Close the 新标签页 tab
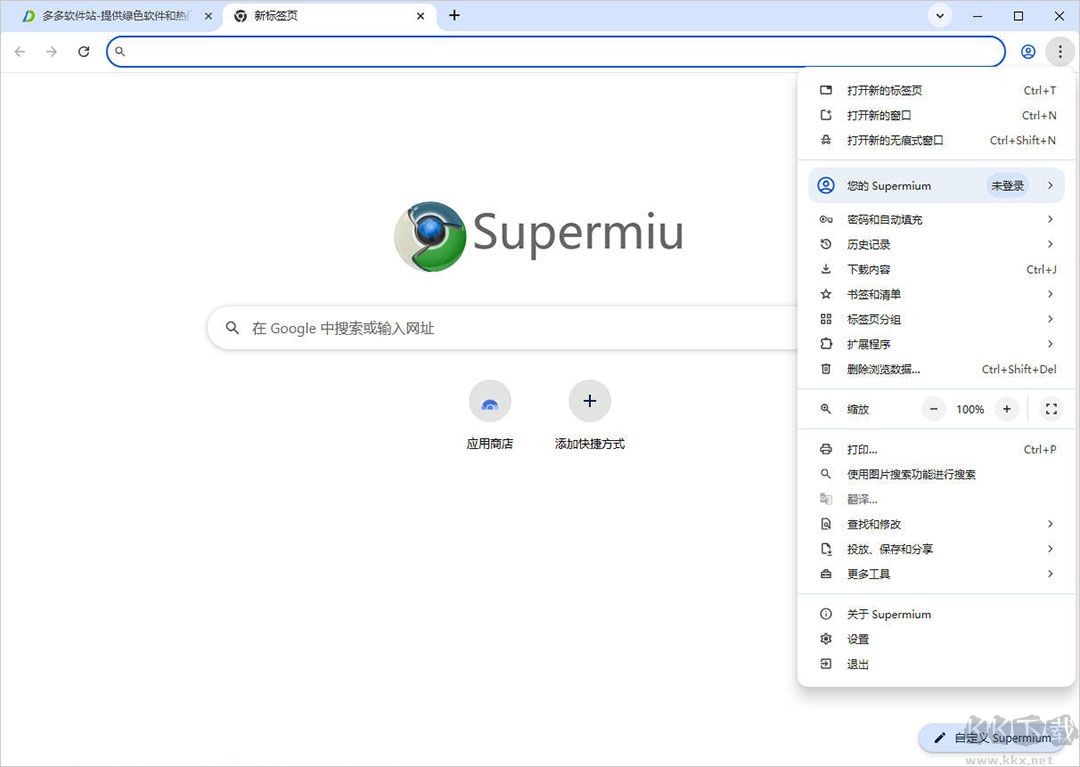The width and height of the screenshot is (1080, 767). tap(421, 16)
